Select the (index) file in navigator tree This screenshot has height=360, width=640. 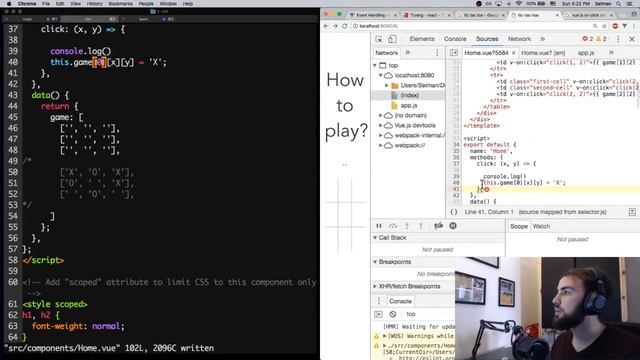pyautogui.click(x=409, y=95)
